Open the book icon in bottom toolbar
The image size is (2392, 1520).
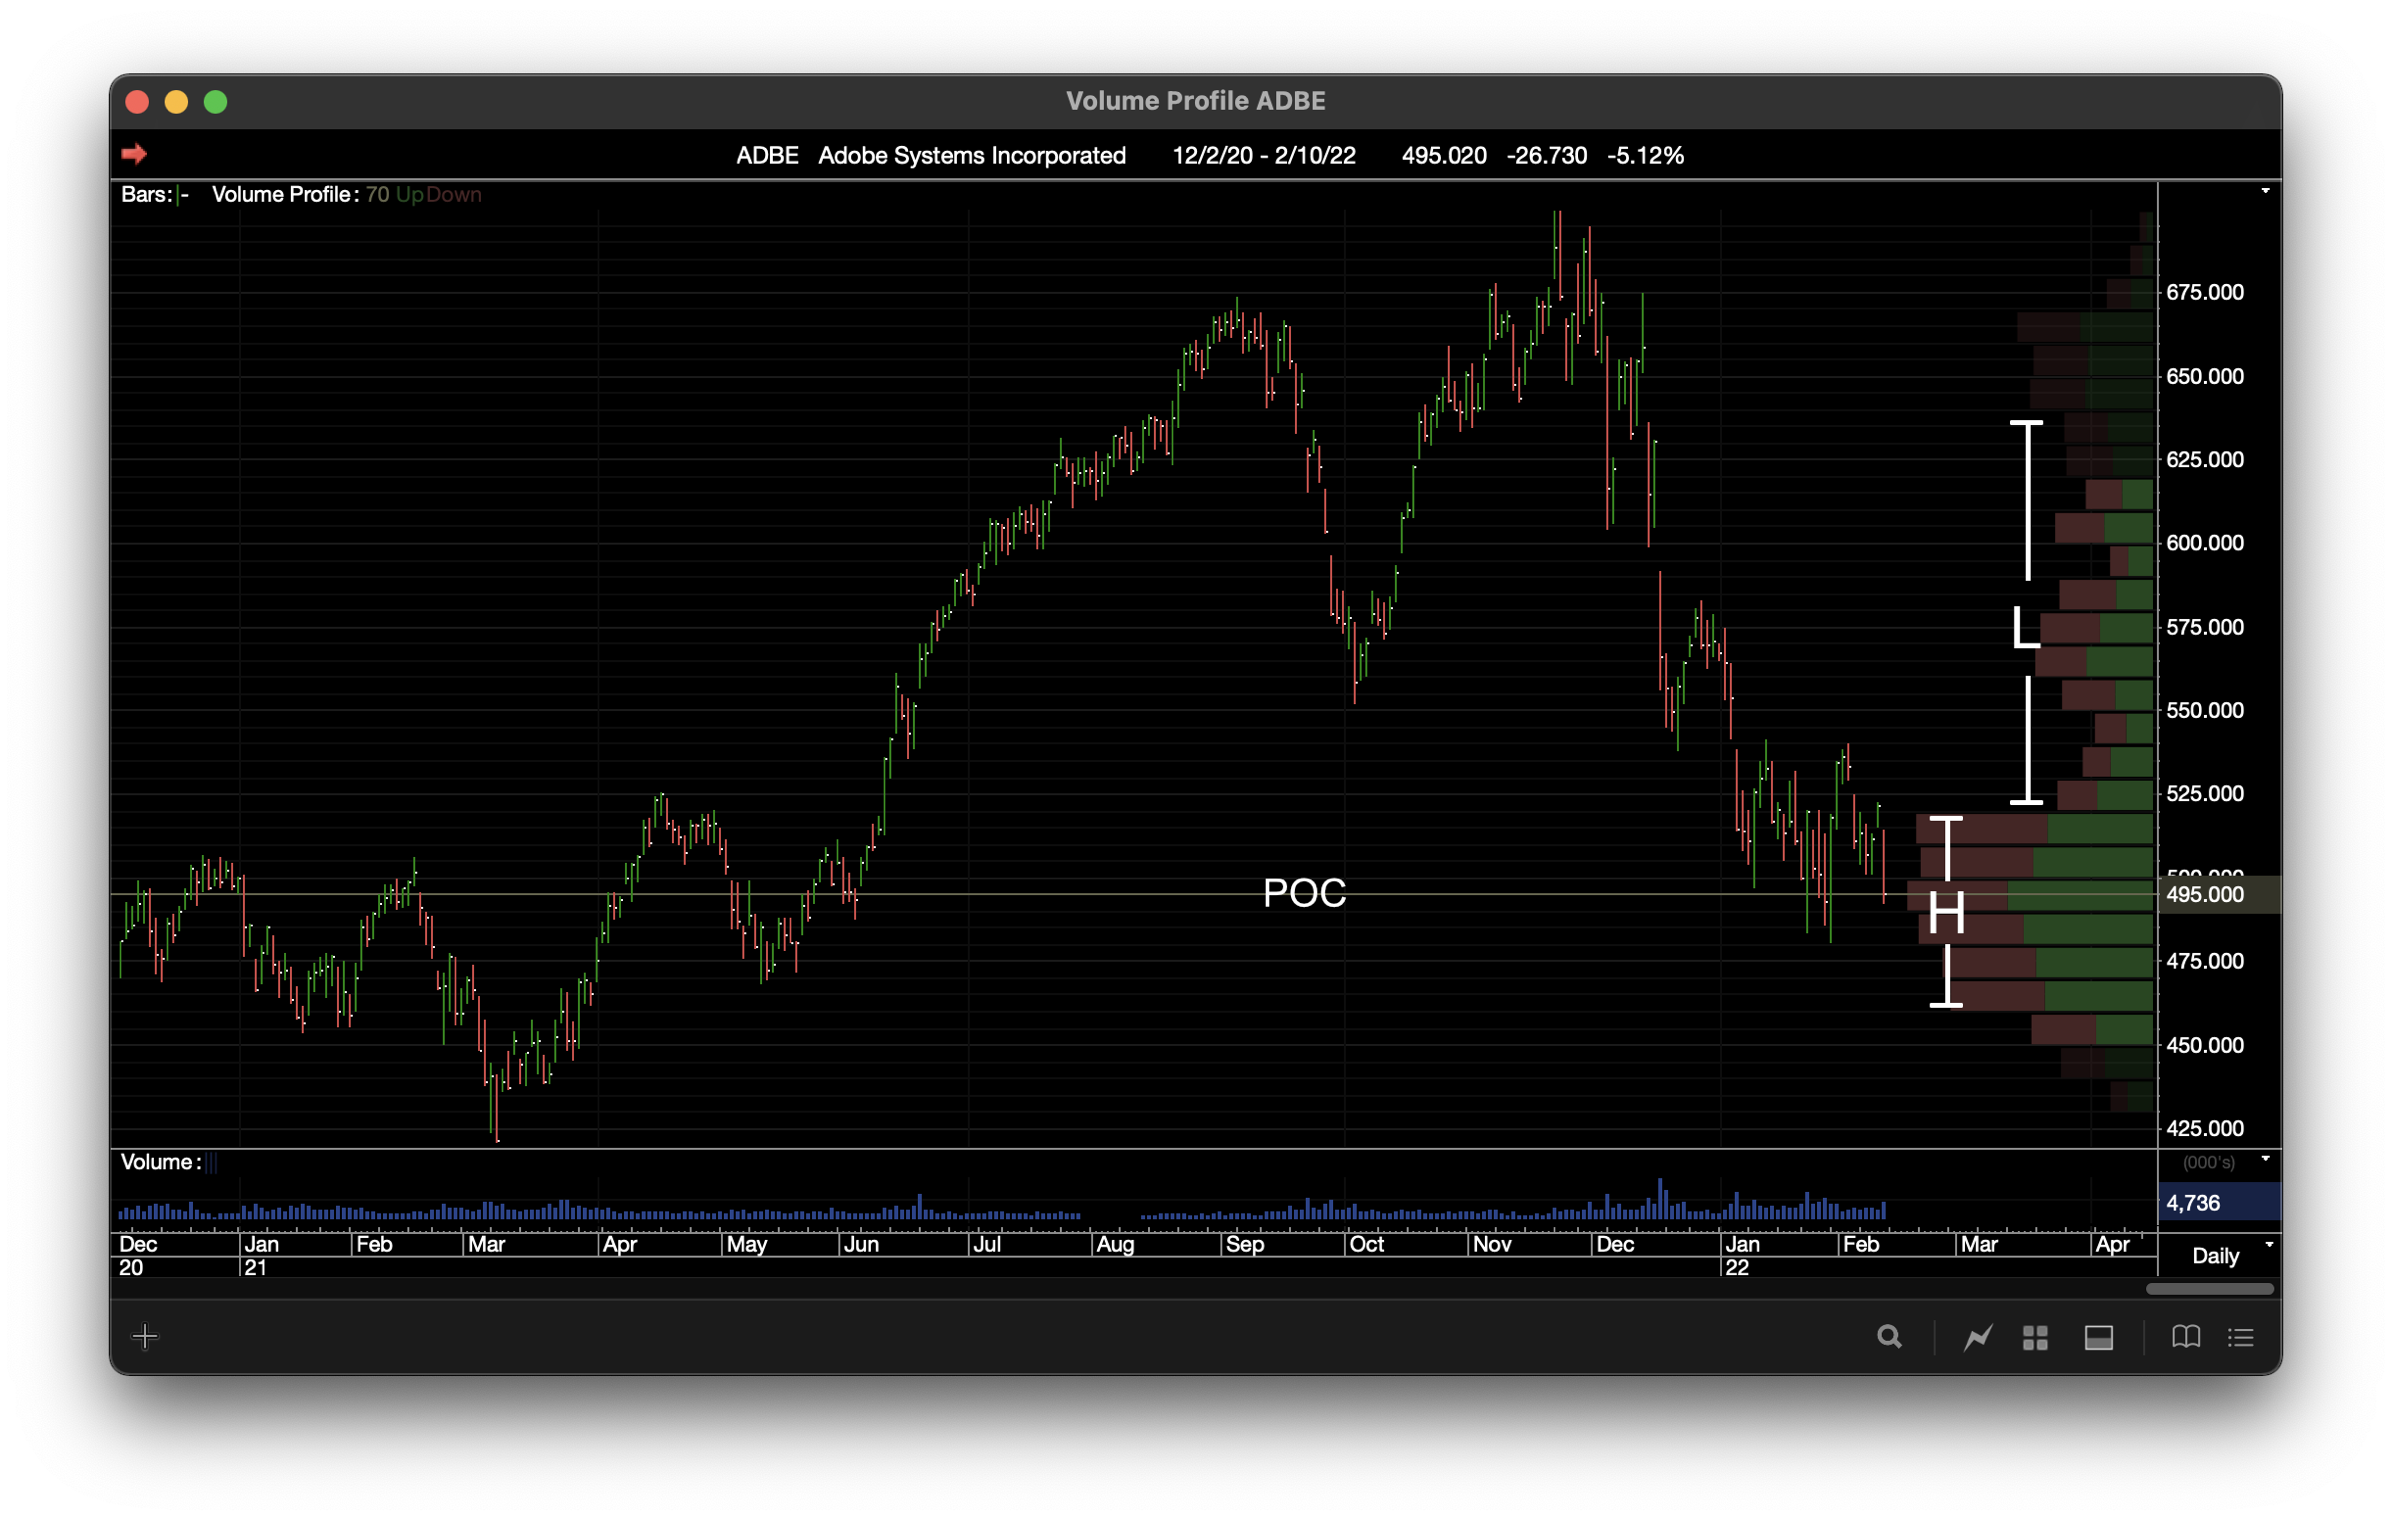[2185, 1337]
